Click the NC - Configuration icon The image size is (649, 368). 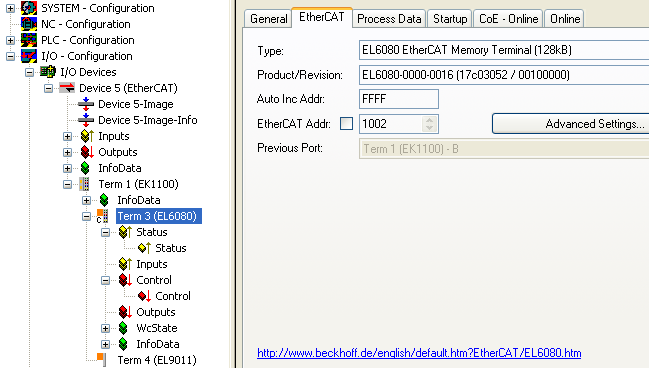(29, 24)
